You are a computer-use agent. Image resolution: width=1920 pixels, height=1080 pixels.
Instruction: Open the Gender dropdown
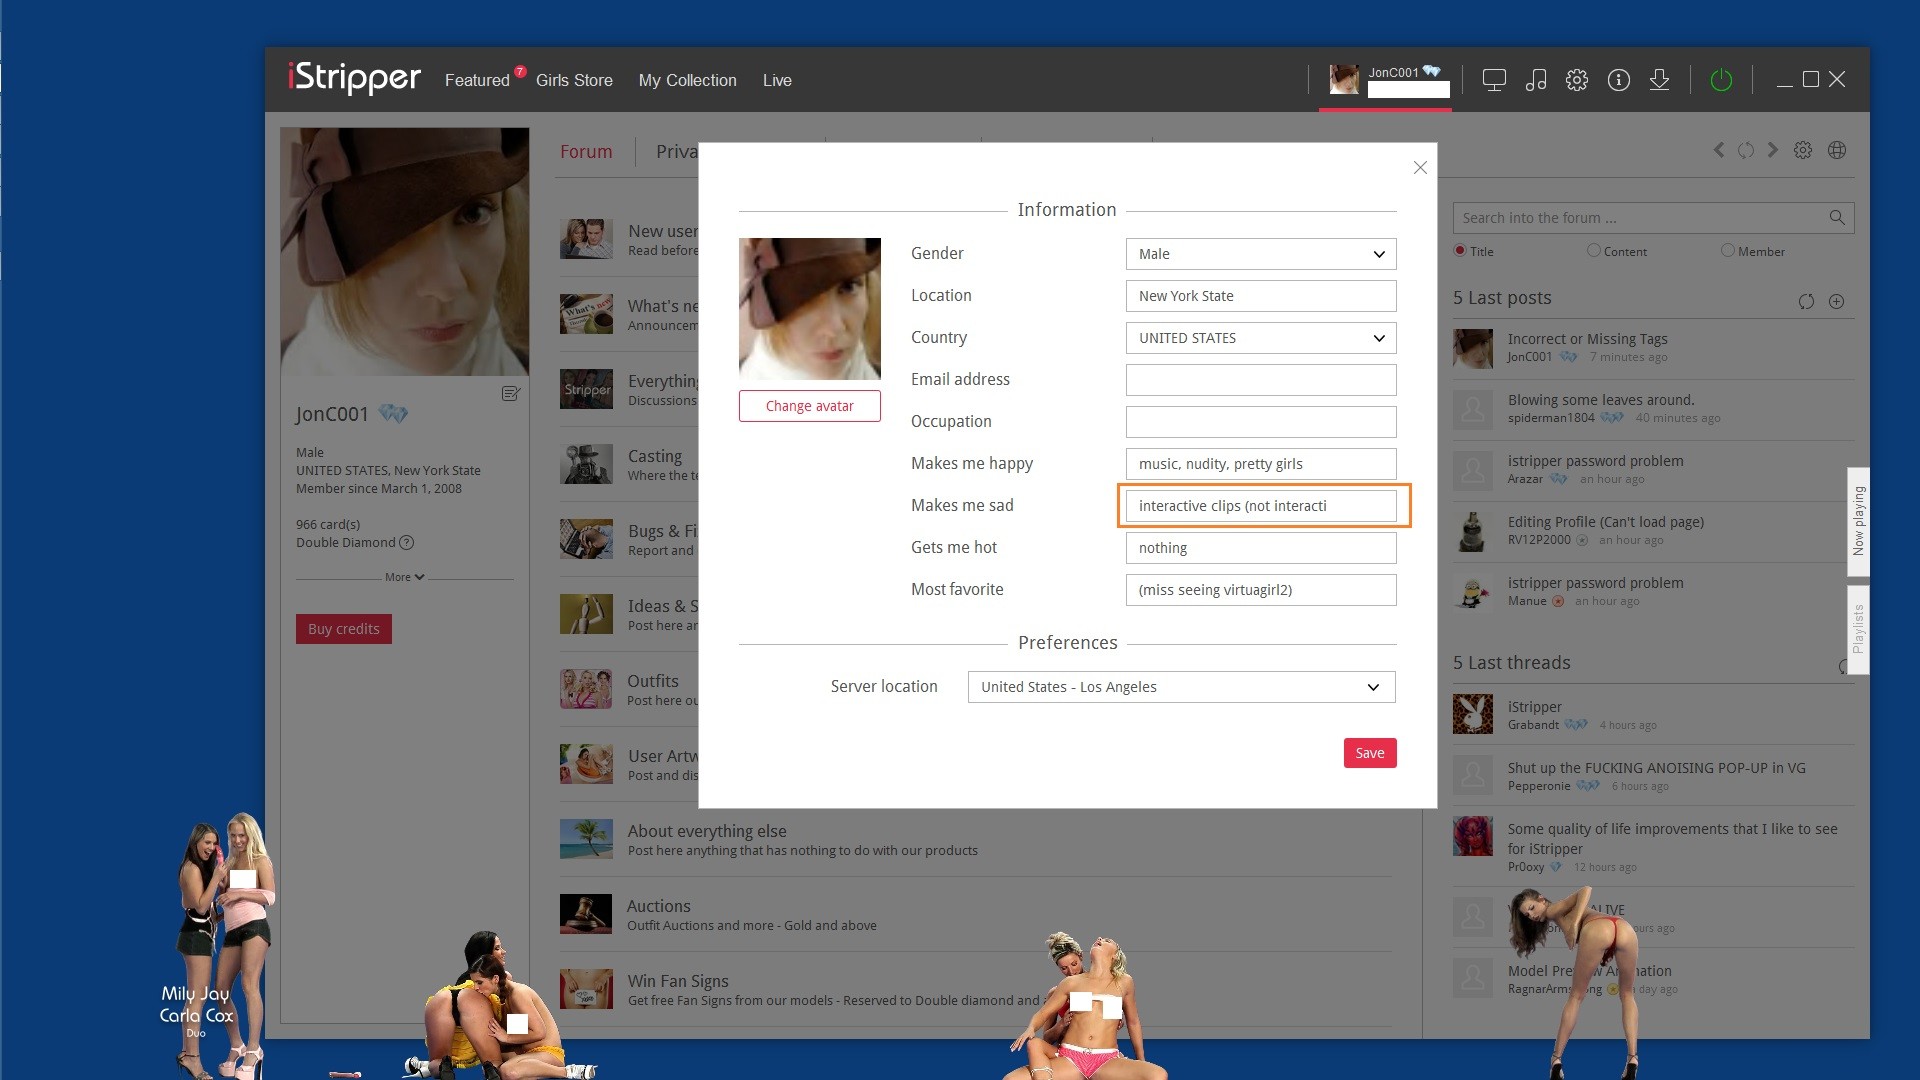coord(1260,254)
